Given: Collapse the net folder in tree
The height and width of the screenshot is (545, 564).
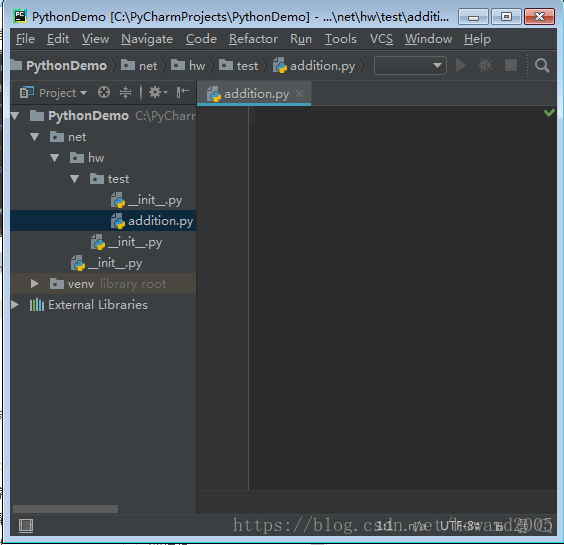Looking at the screenshot, I should point(35,137).
